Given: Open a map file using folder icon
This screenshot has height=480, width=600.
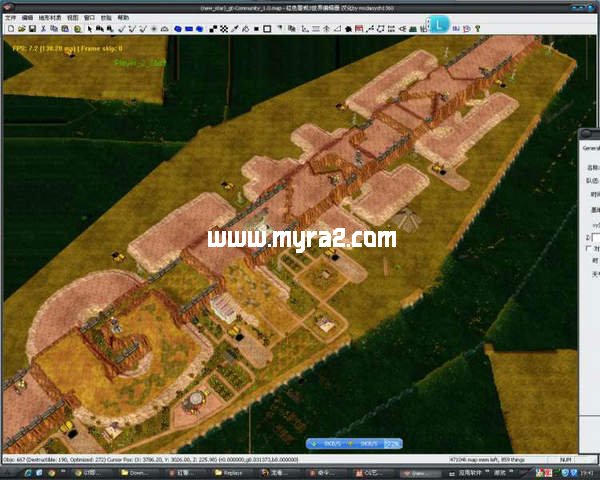Looking at the screenshot, I should pos(22,29).
